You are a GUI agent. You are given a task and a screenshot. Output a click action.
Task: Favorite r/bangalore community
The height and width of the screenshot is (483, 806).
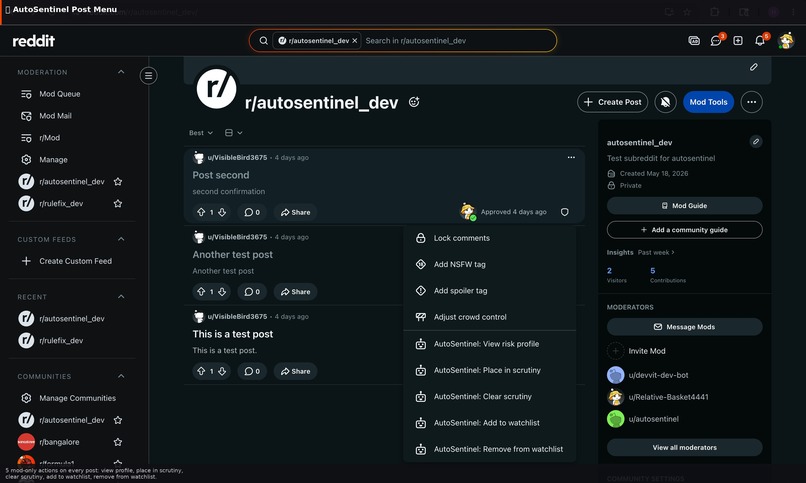coord(118,442)
